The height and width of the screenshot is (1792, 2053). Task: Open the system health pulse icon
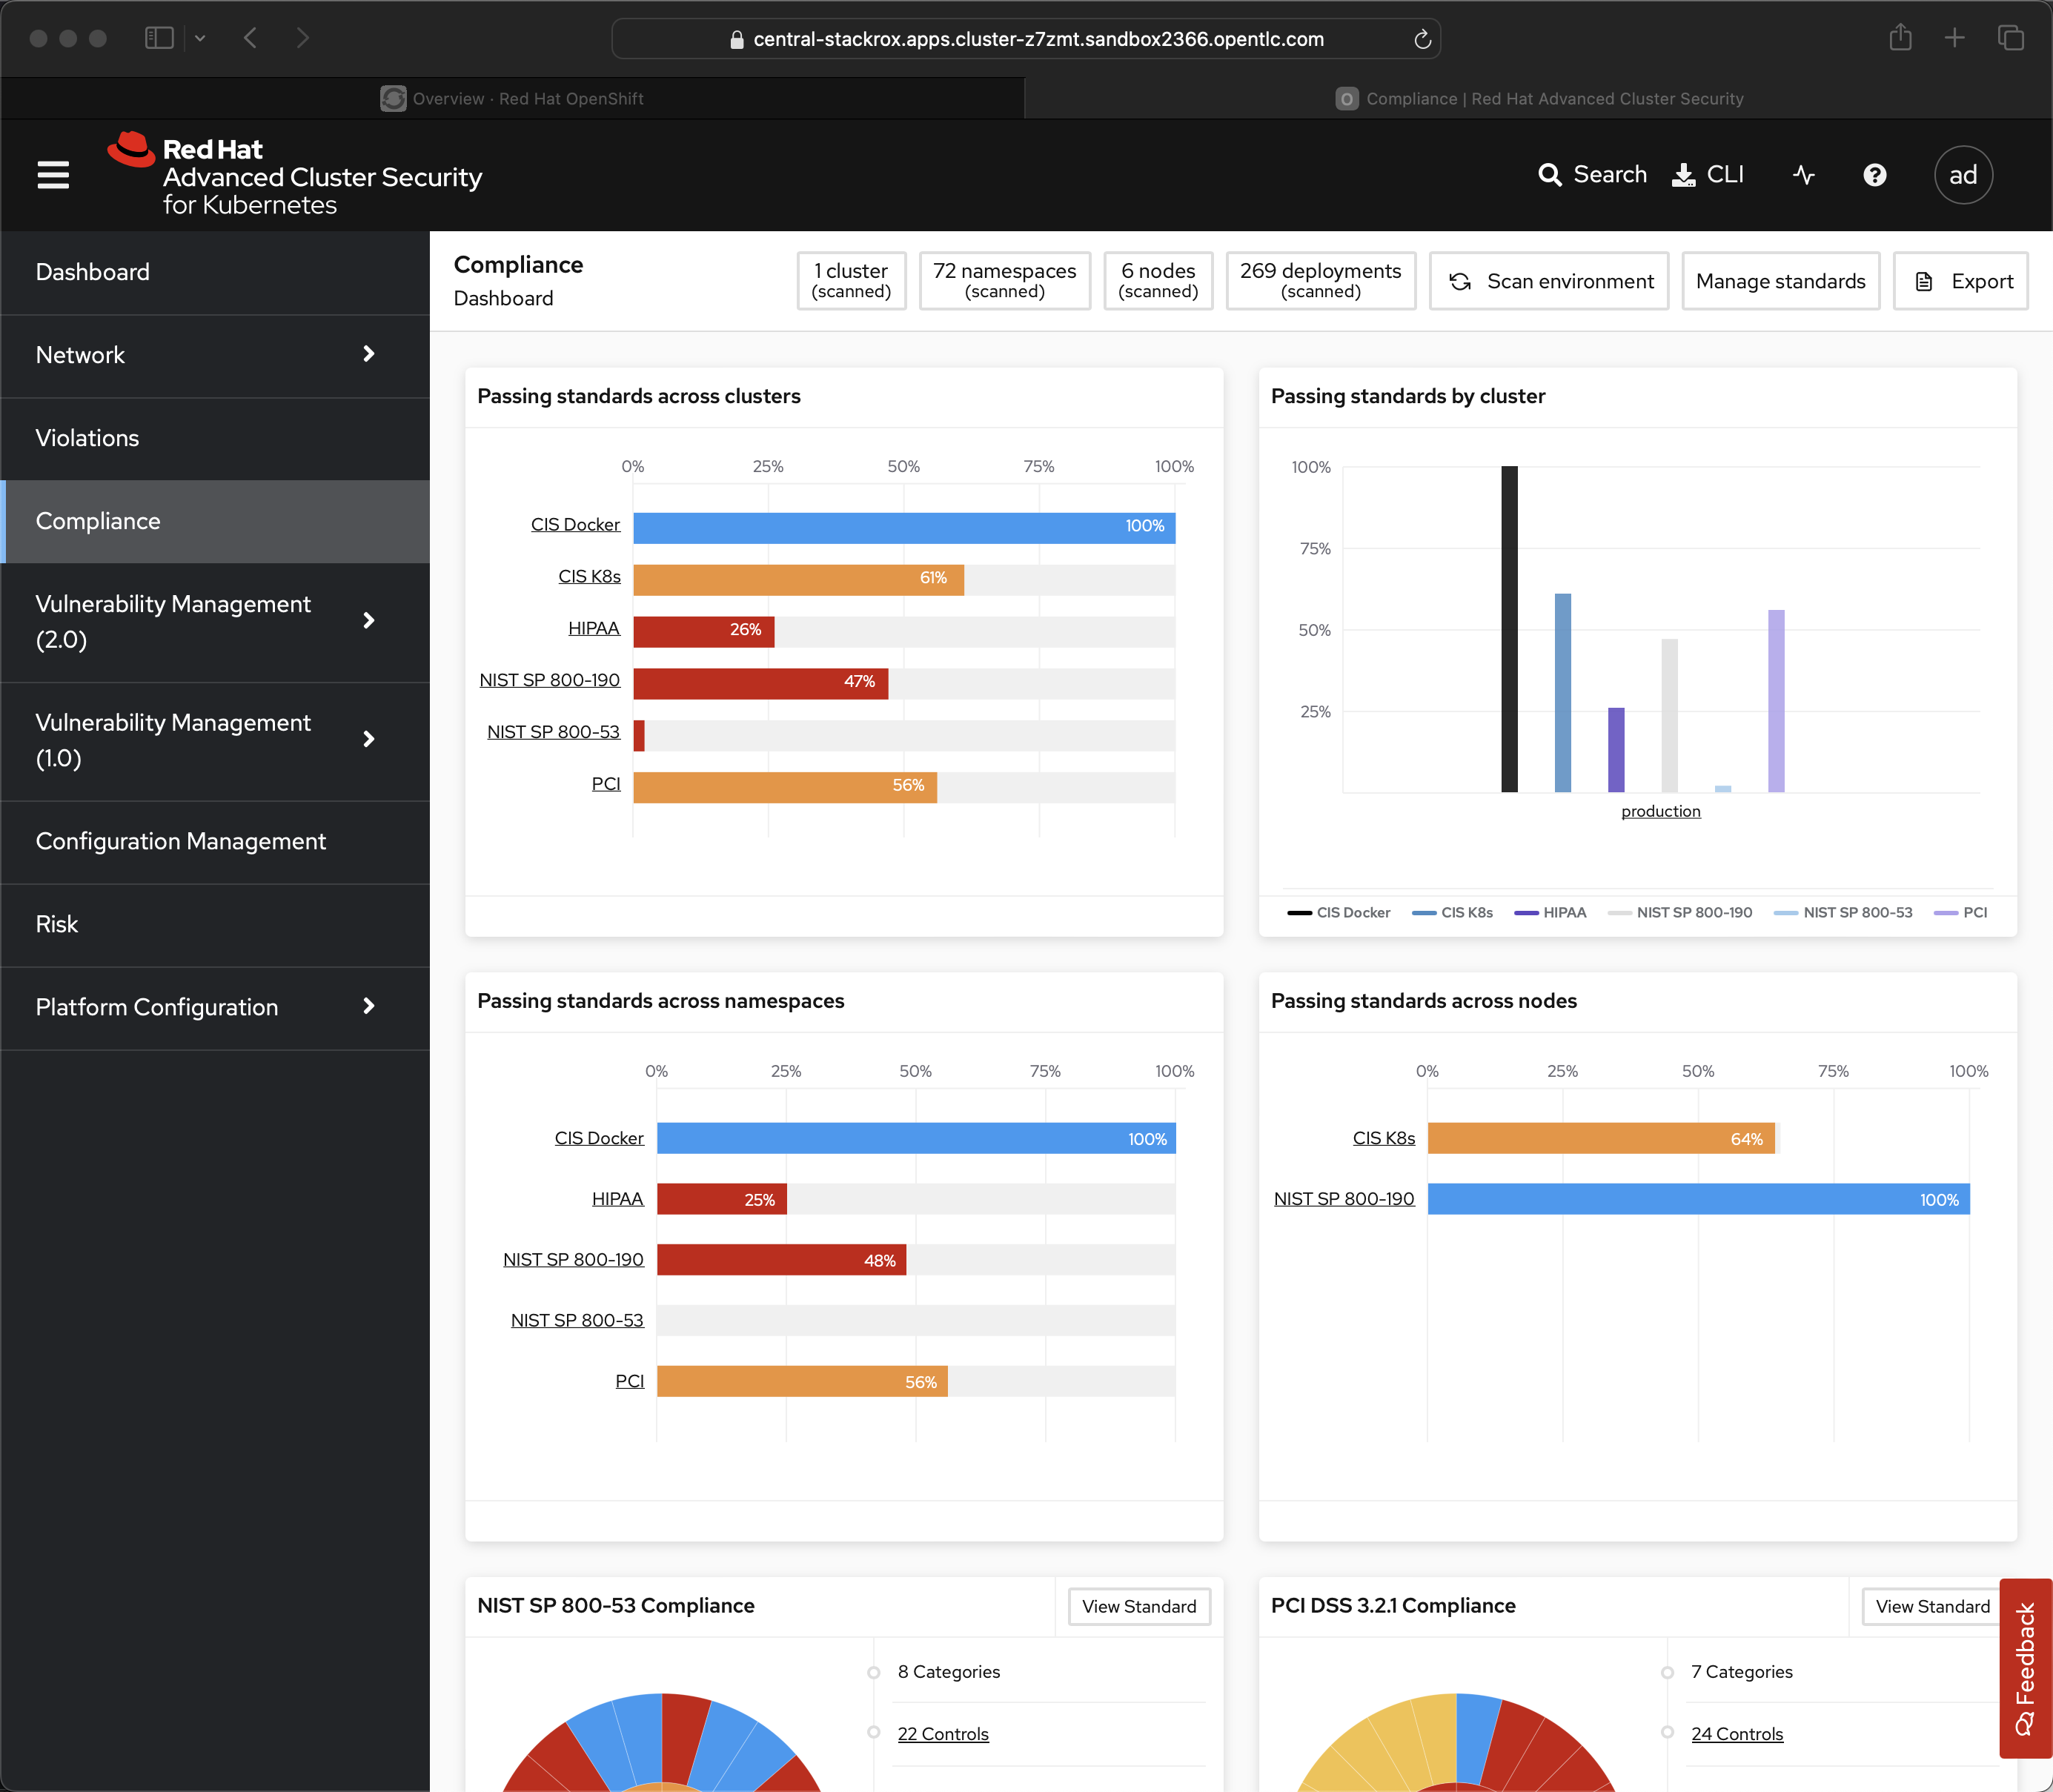pyautogui.click(x=1803, y=175)
